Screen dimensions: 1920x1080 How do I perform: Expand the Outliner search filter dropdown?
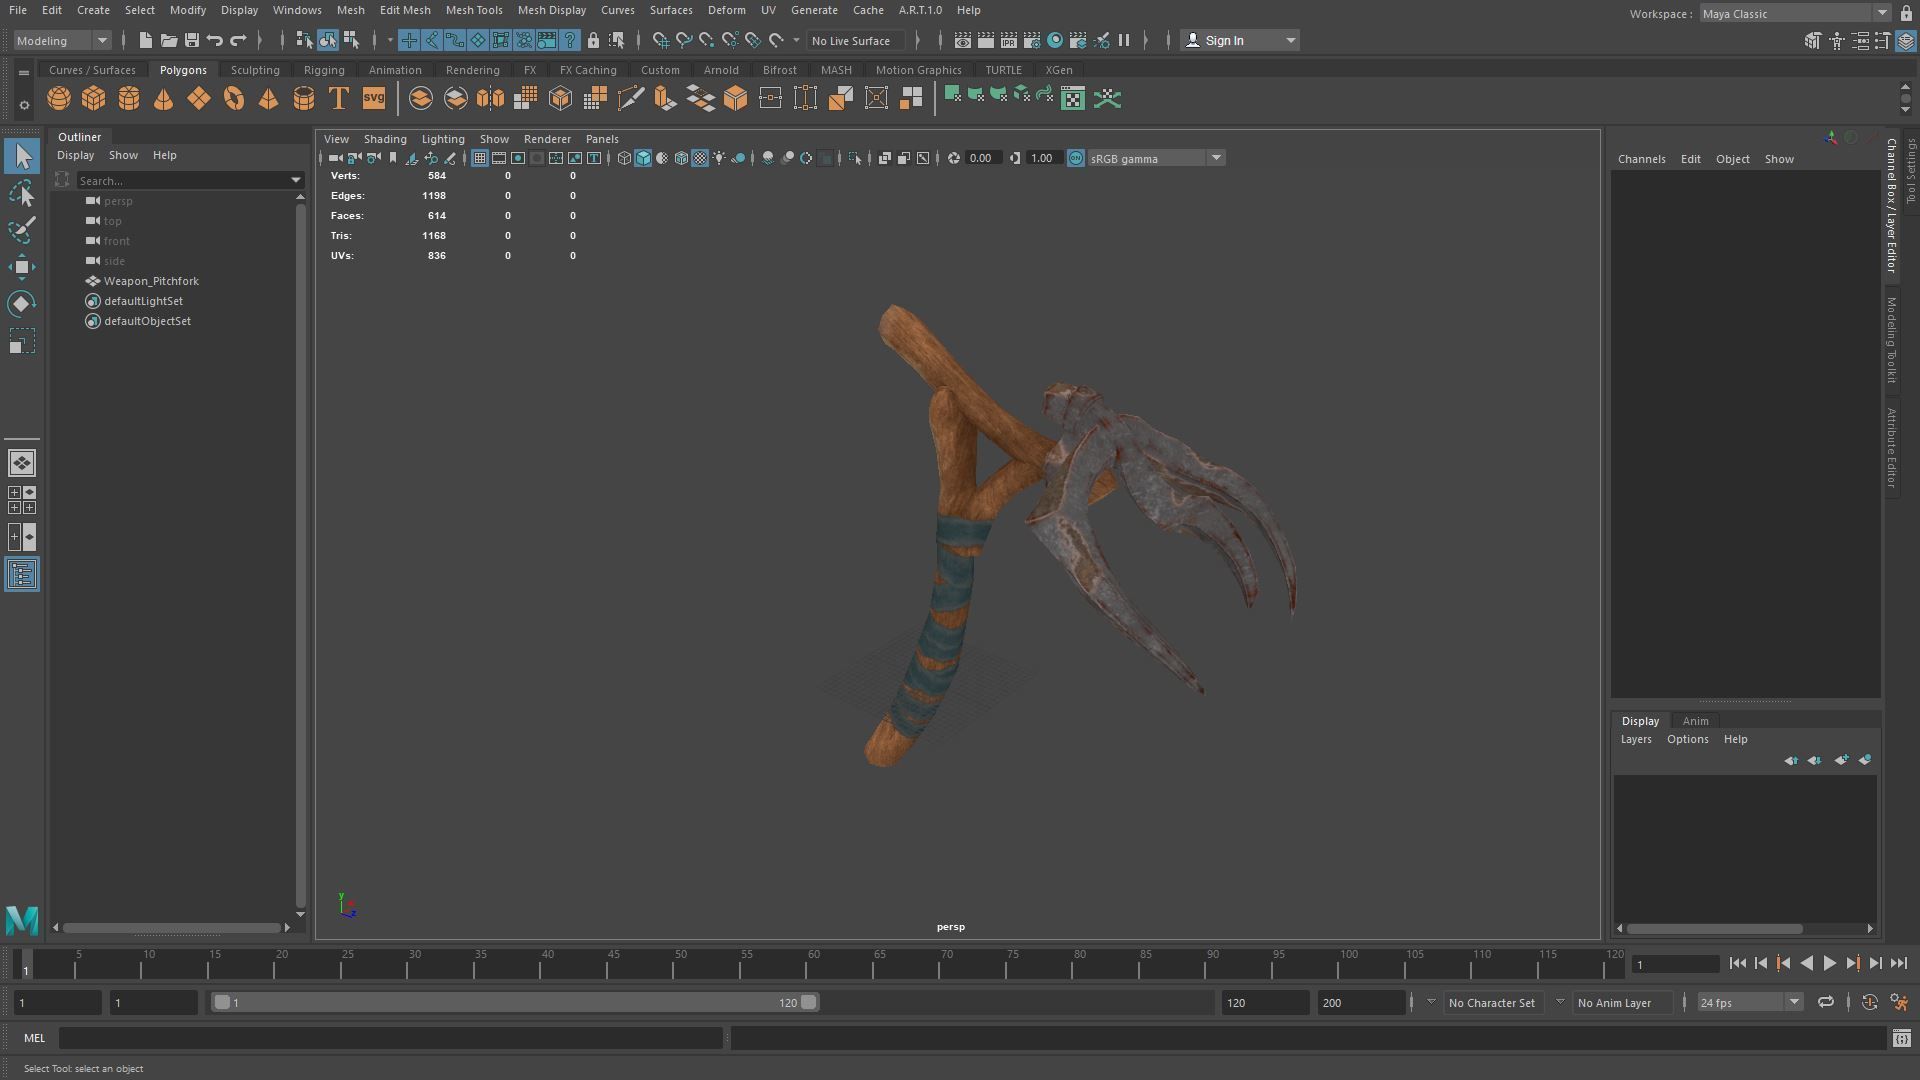pos(296,181)
